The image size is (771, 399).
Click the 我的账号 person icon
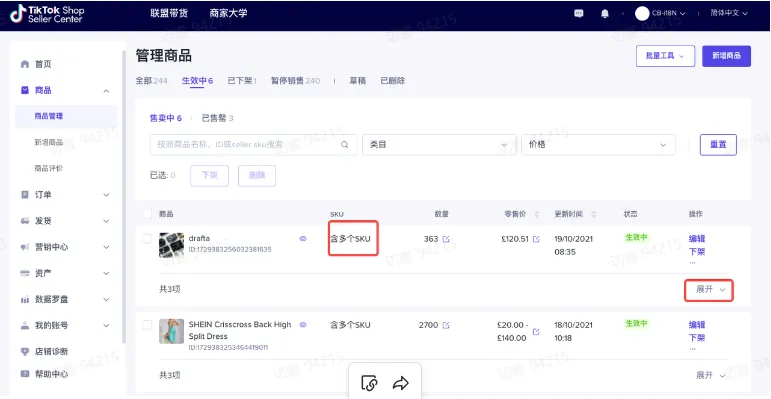tap(25, 325)
